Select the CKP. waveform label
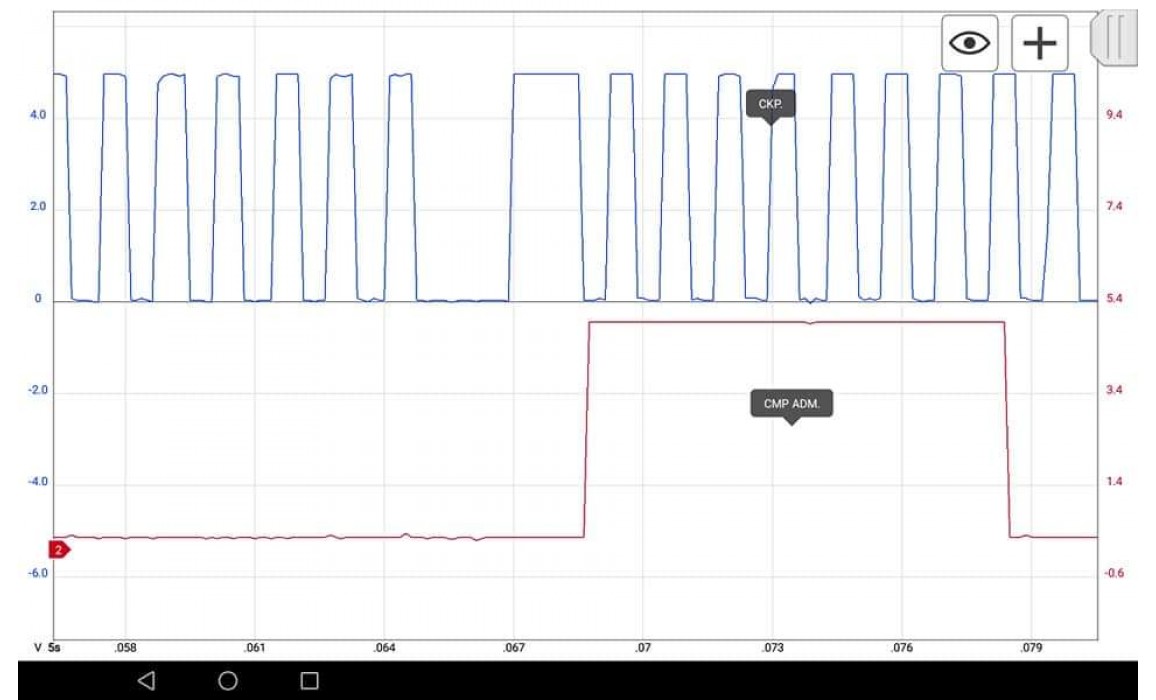 pyautogui.click(x=770, y=103)
